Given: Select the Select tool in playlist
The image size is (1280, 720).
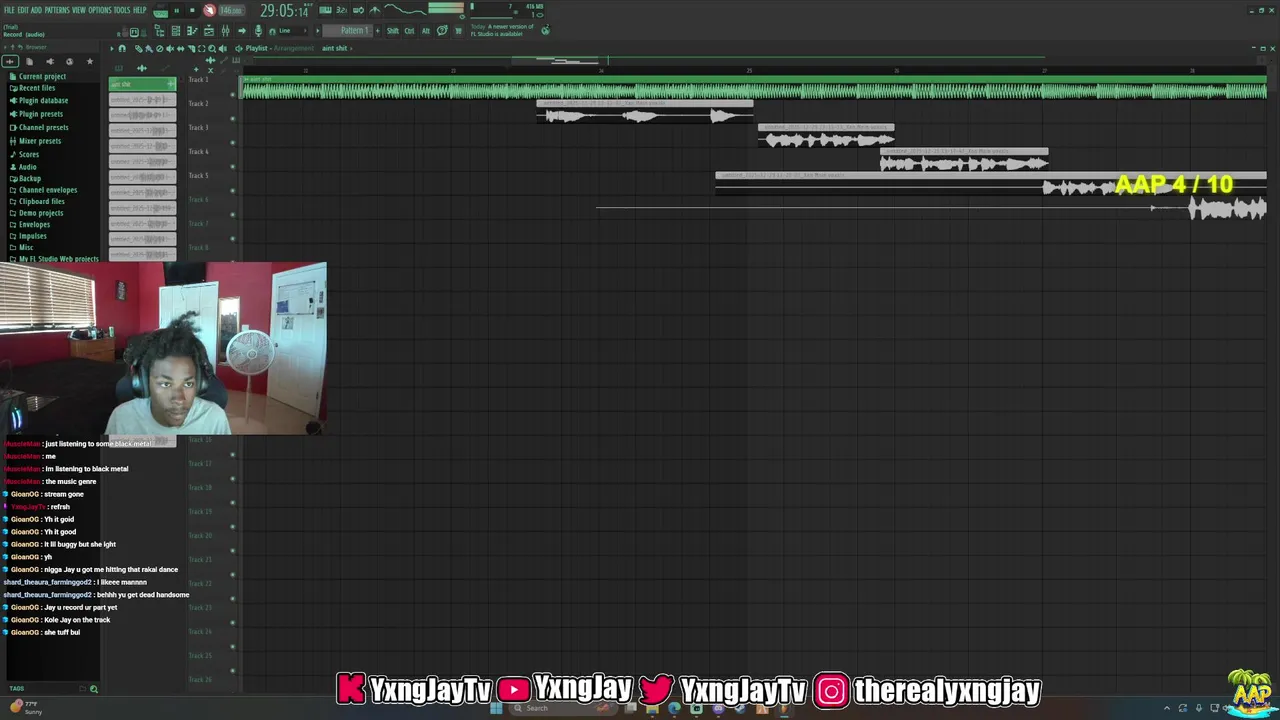Looking at the screenshot, I should (x=201, y=48).
